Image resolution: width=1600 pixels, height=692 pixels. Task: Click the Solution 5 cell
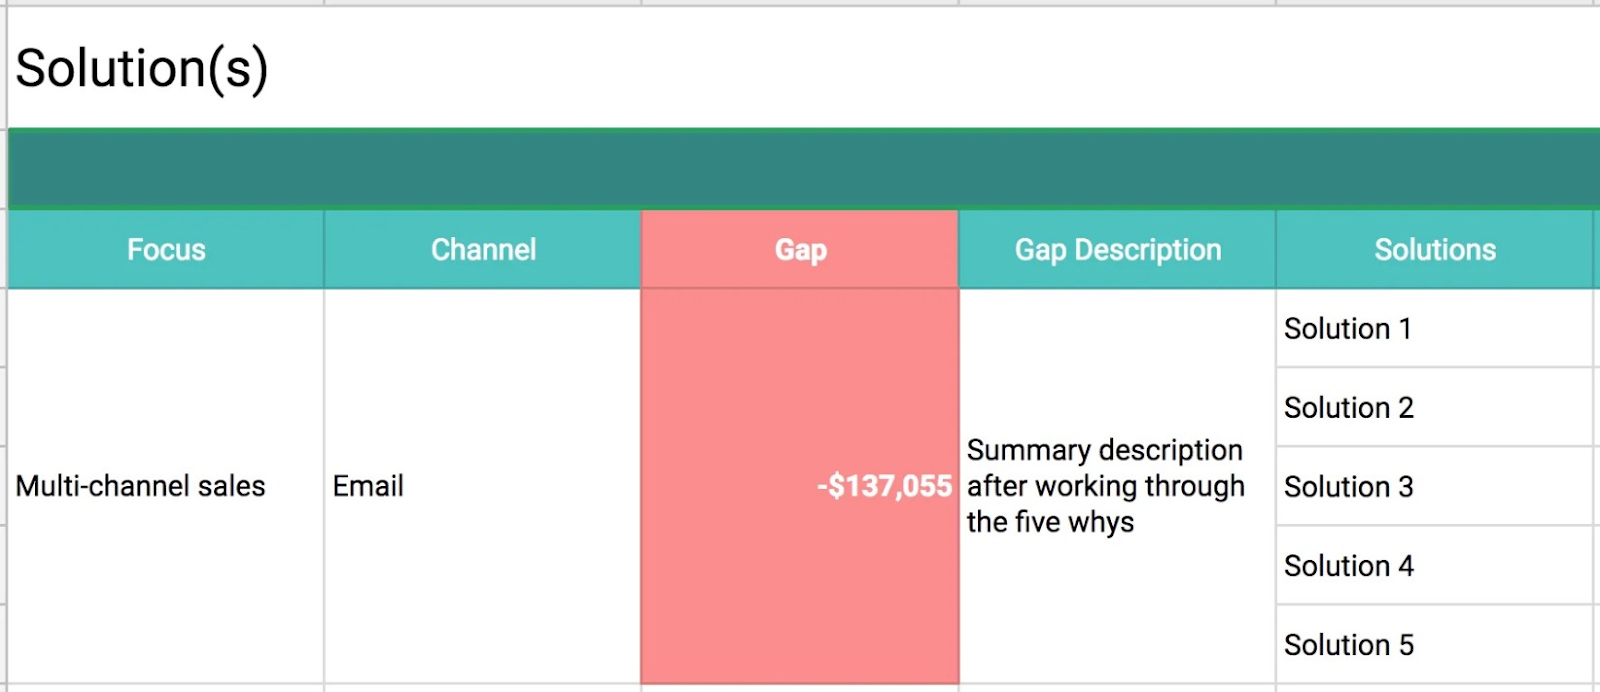[1435, 644]
